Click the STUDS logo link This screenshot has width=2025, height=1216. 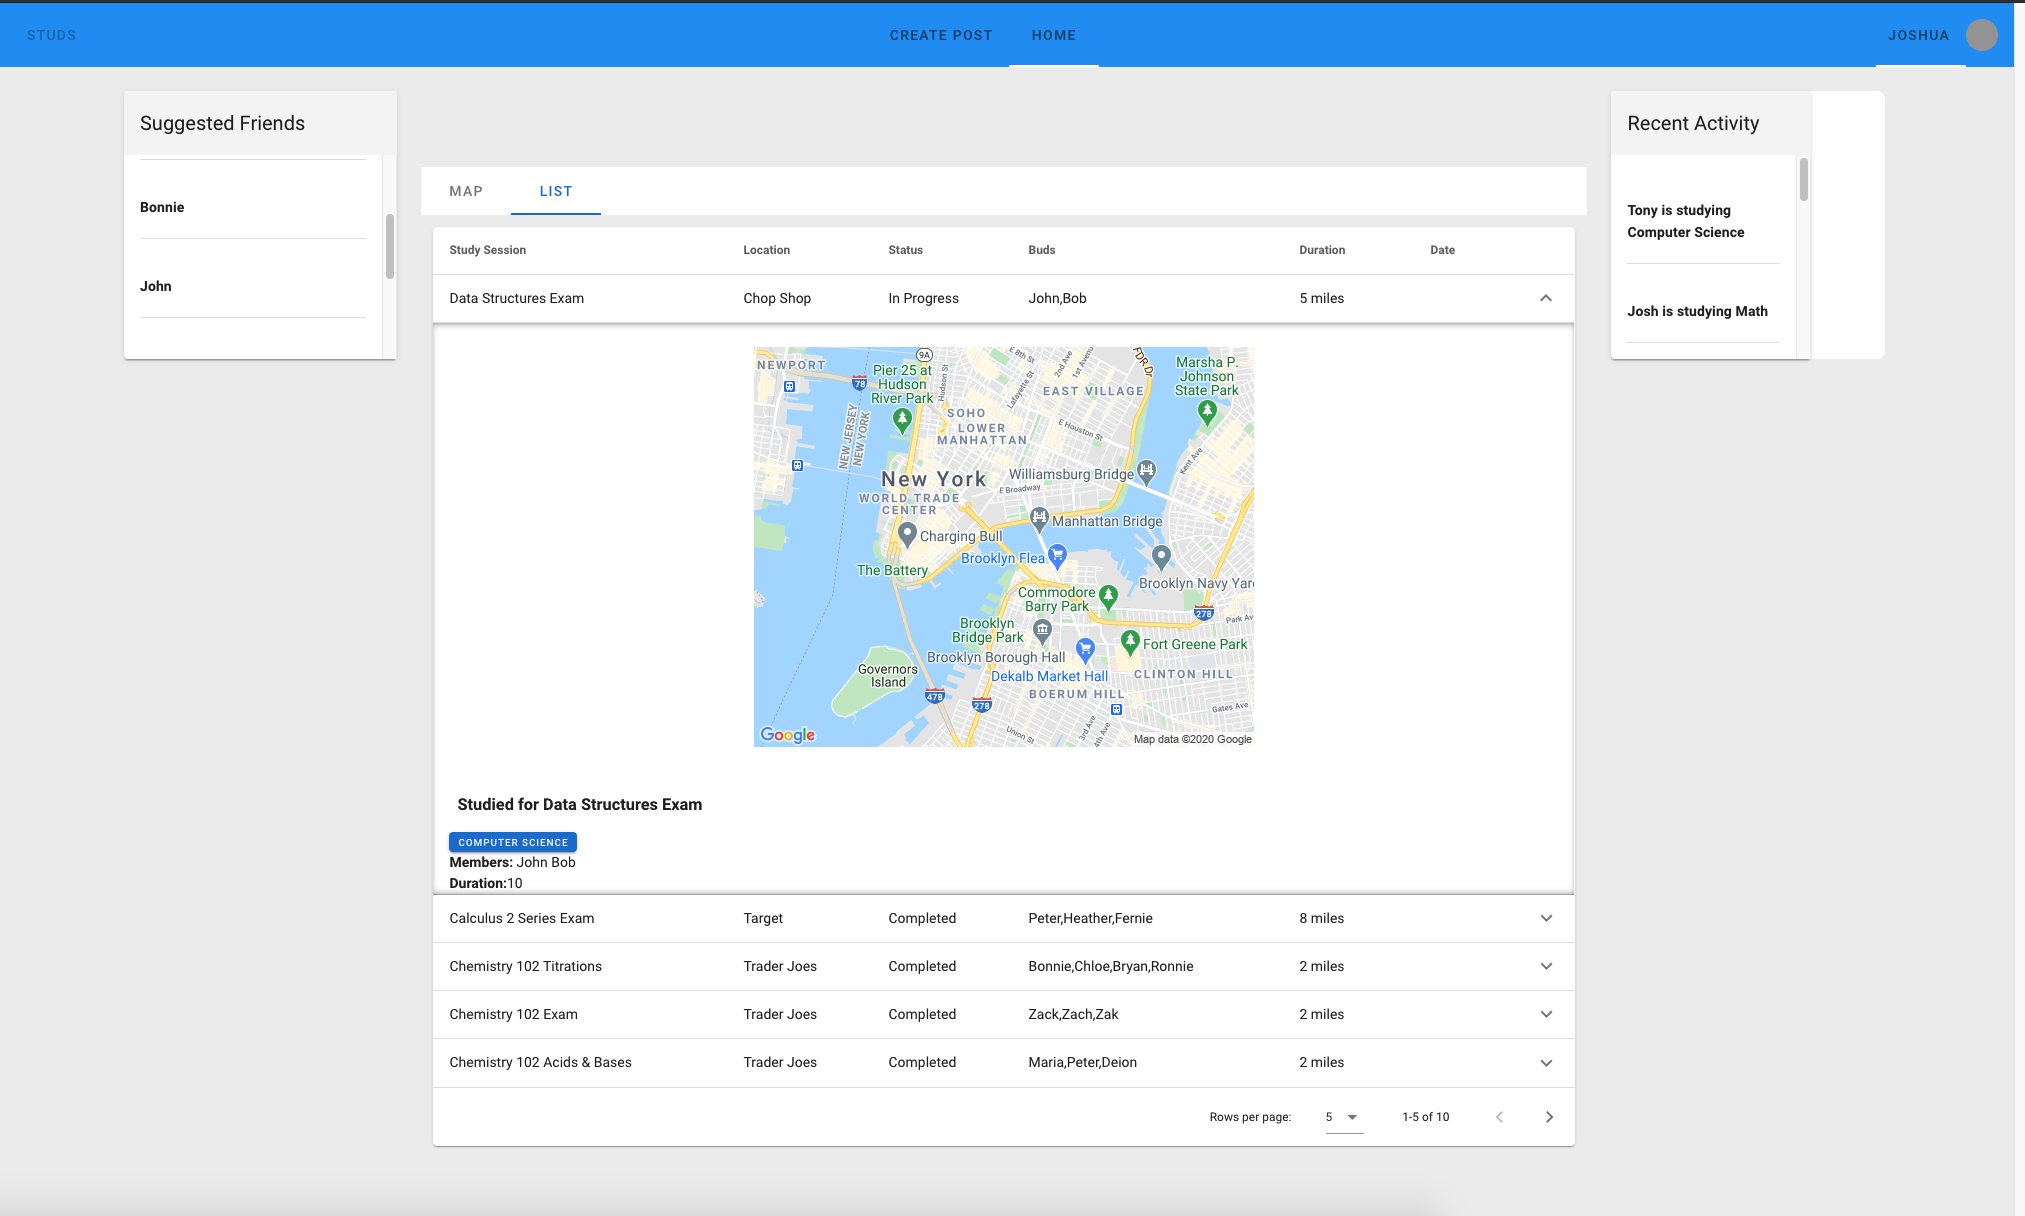coord(52,35)
